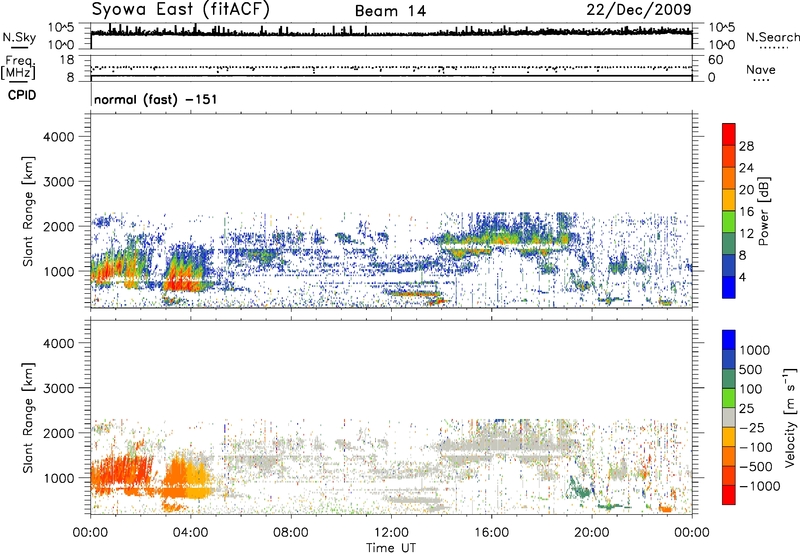
Task: Click the Nave axis value 60
Action: click(715, 60)
